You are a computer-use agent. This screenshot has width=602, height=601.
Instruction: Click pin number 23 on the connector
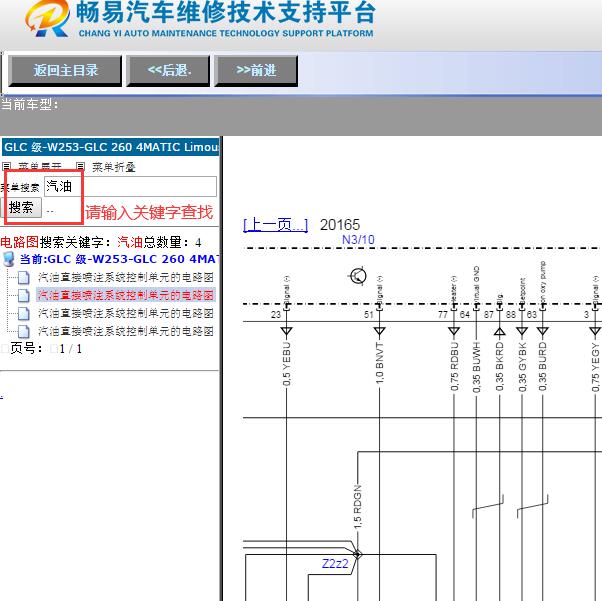pos(276,315)
